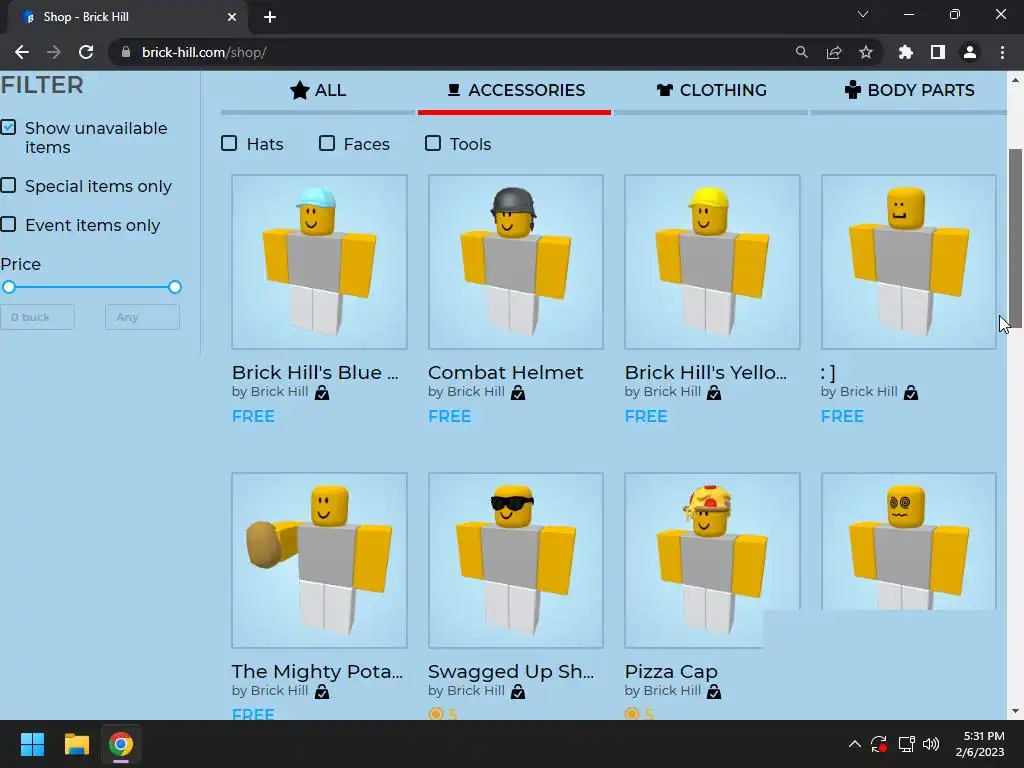Share this page via share icon

tap(833, 52)
